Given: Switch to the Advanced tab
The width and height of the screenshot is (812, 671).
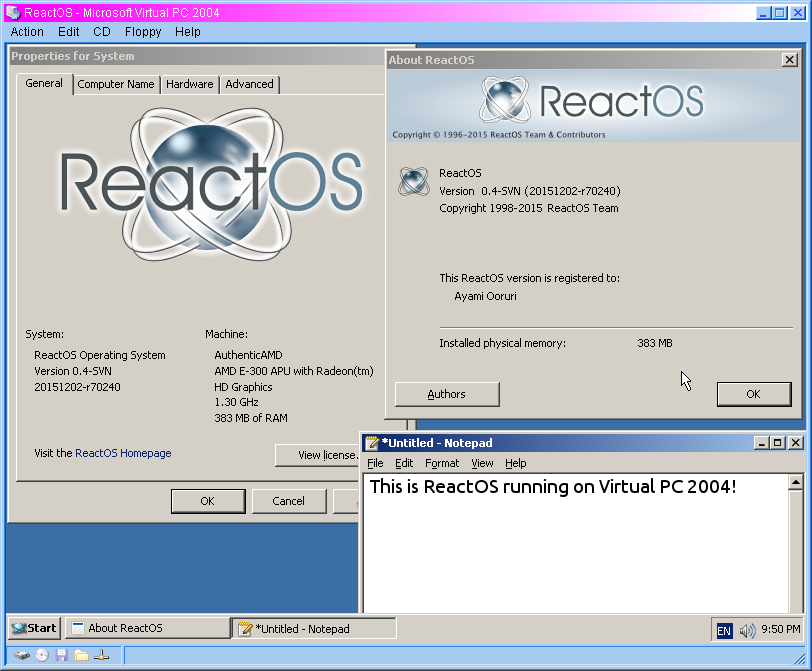Looking at the screenshot, I should coord(249,84).
